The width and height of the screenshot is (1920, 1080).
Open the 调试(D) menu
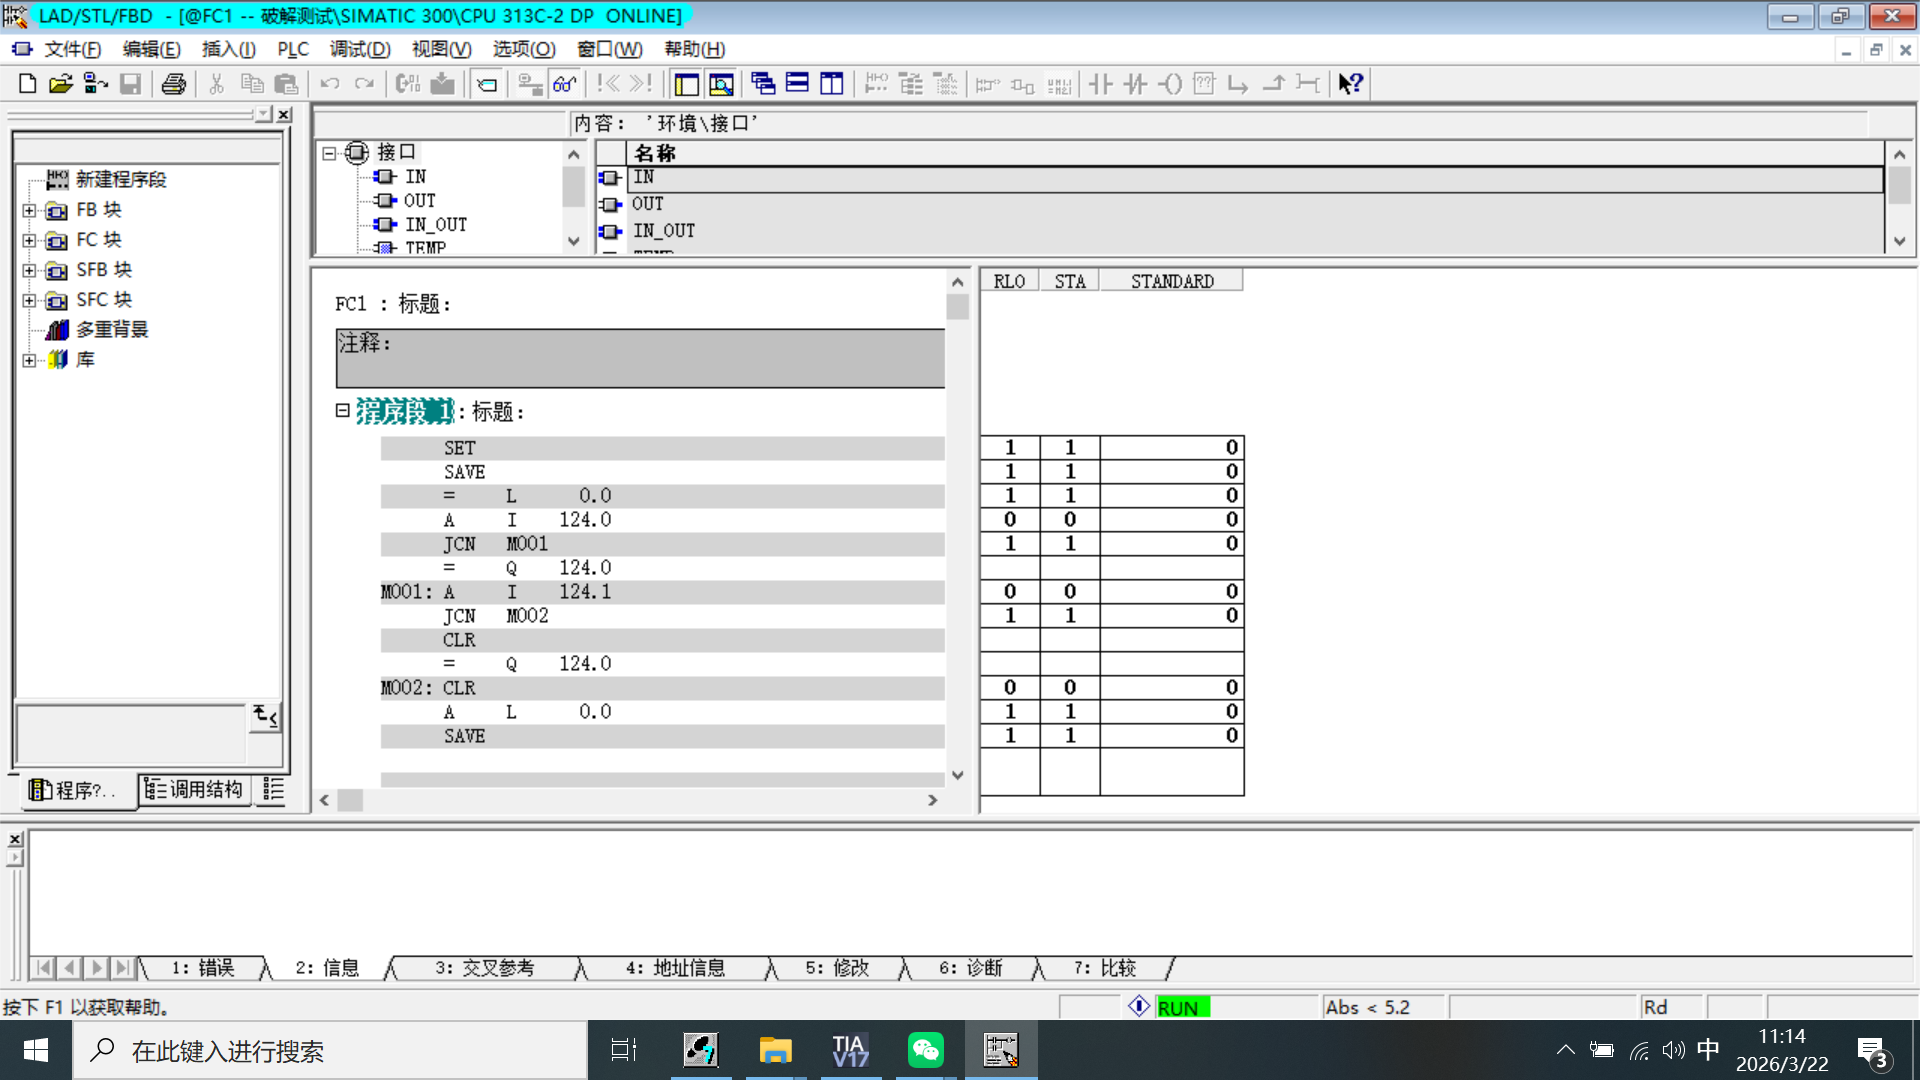(x=360, y=49)
